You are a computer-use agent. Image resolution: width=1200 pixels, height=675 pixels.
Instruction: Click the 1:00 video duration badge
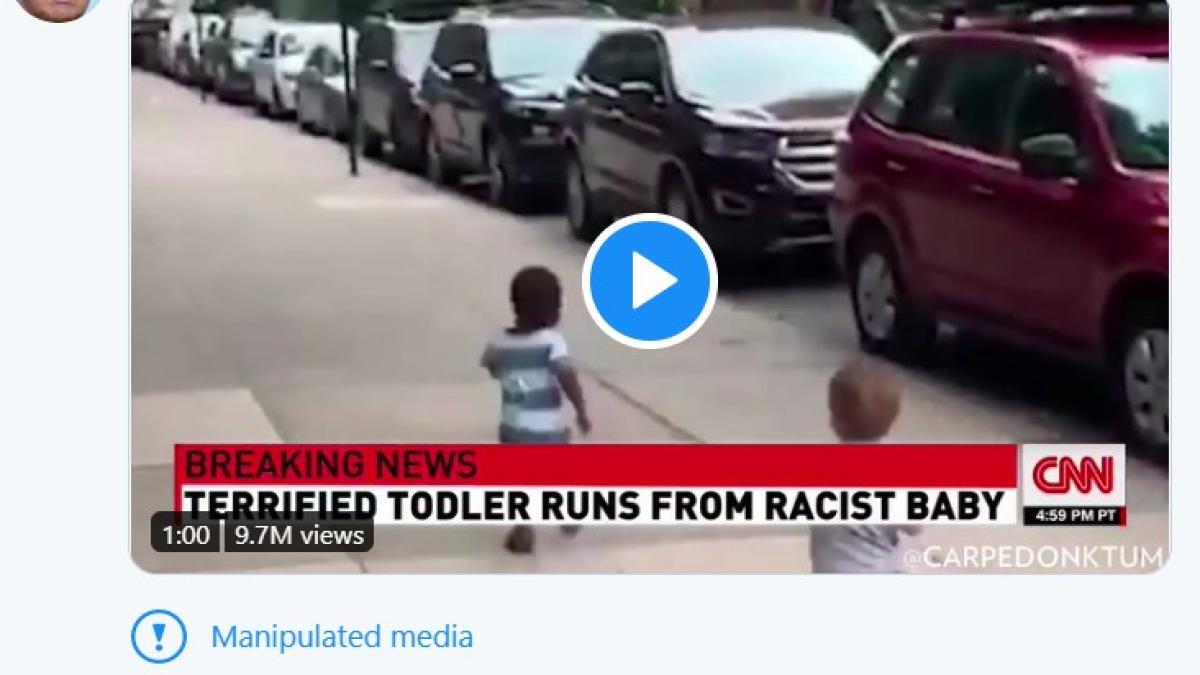(x=186, y=535)
